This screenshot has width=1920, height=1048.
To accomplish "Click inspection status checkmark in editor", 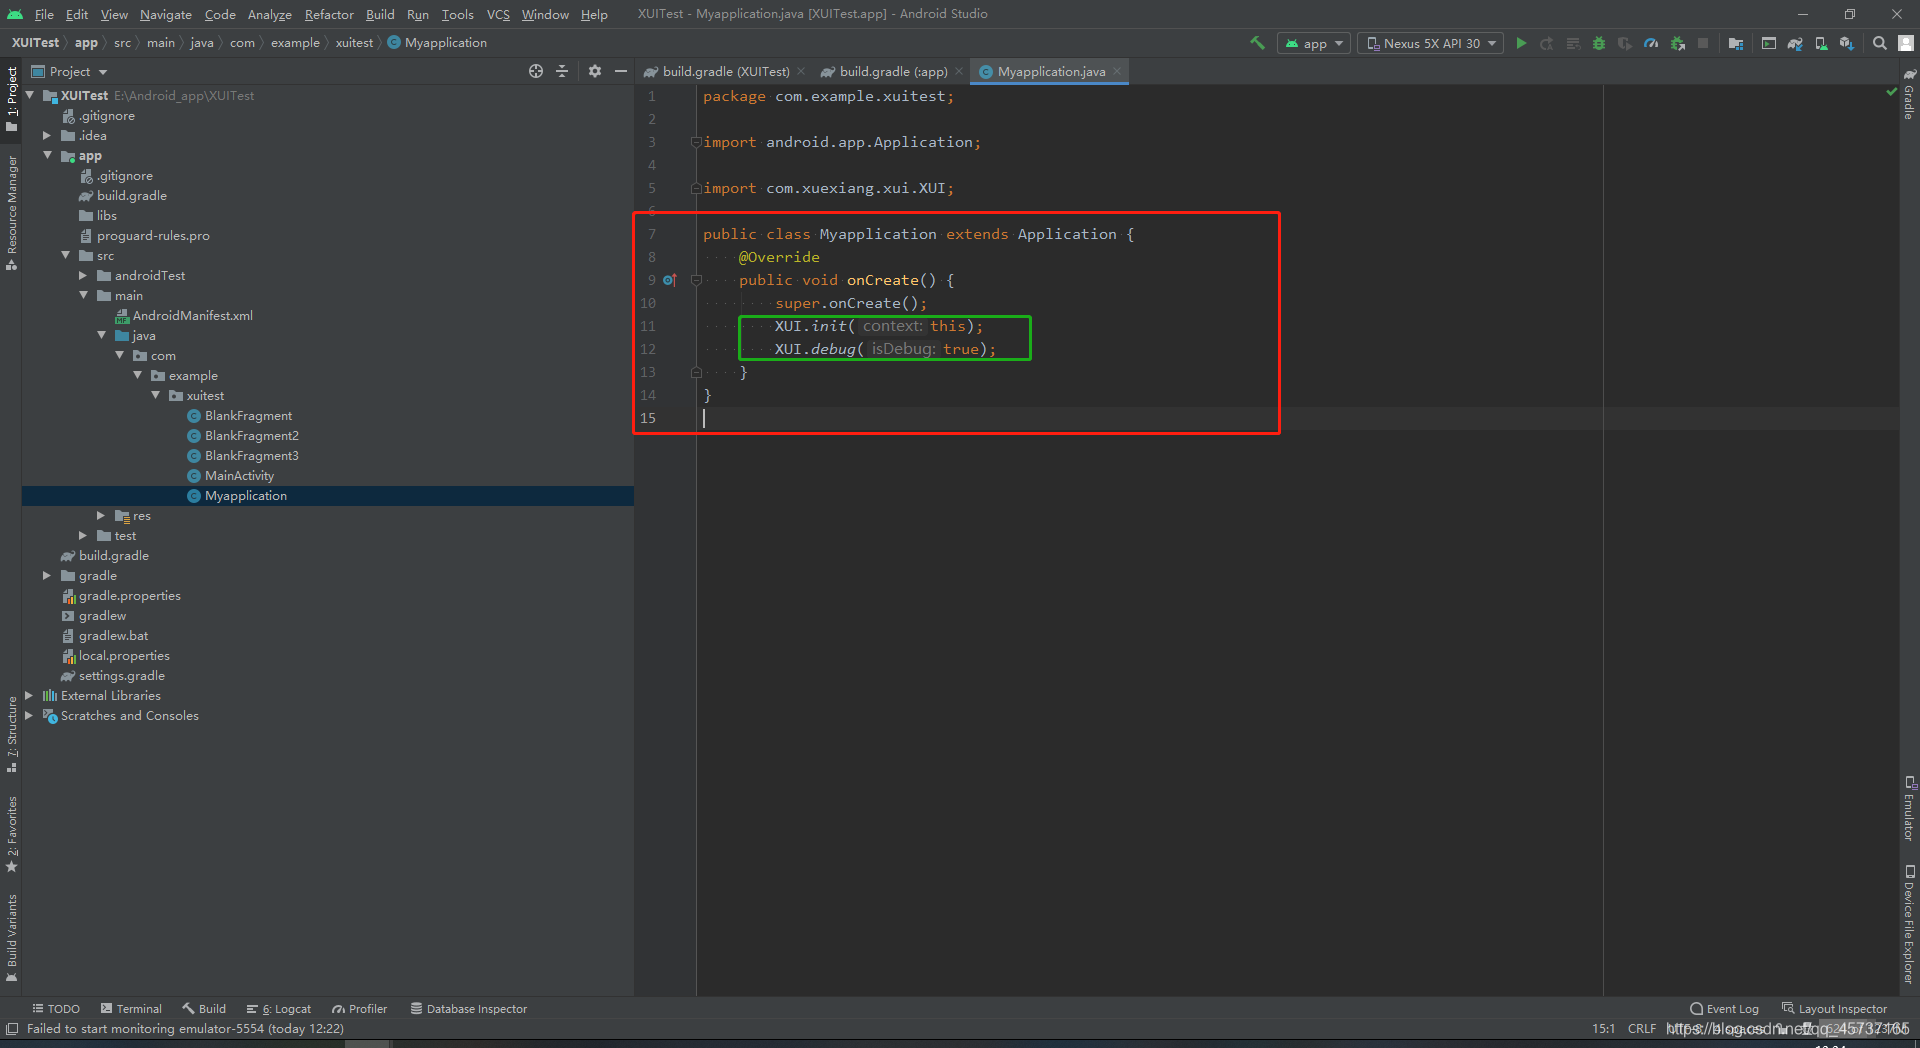I will pos(1891,92).
